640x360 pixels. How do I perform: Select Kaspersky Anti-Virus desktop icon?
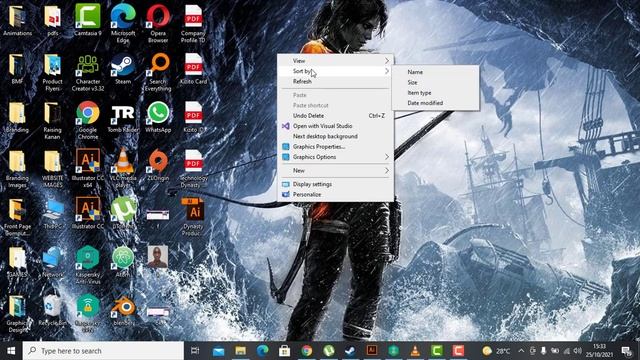[88, 264]
